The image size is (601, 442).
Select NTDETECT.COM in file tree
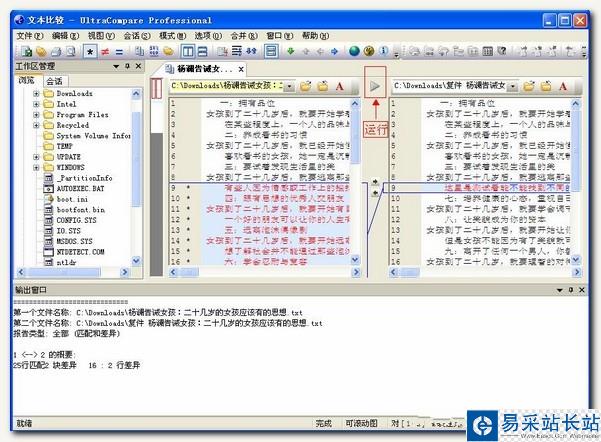(80, 252)
